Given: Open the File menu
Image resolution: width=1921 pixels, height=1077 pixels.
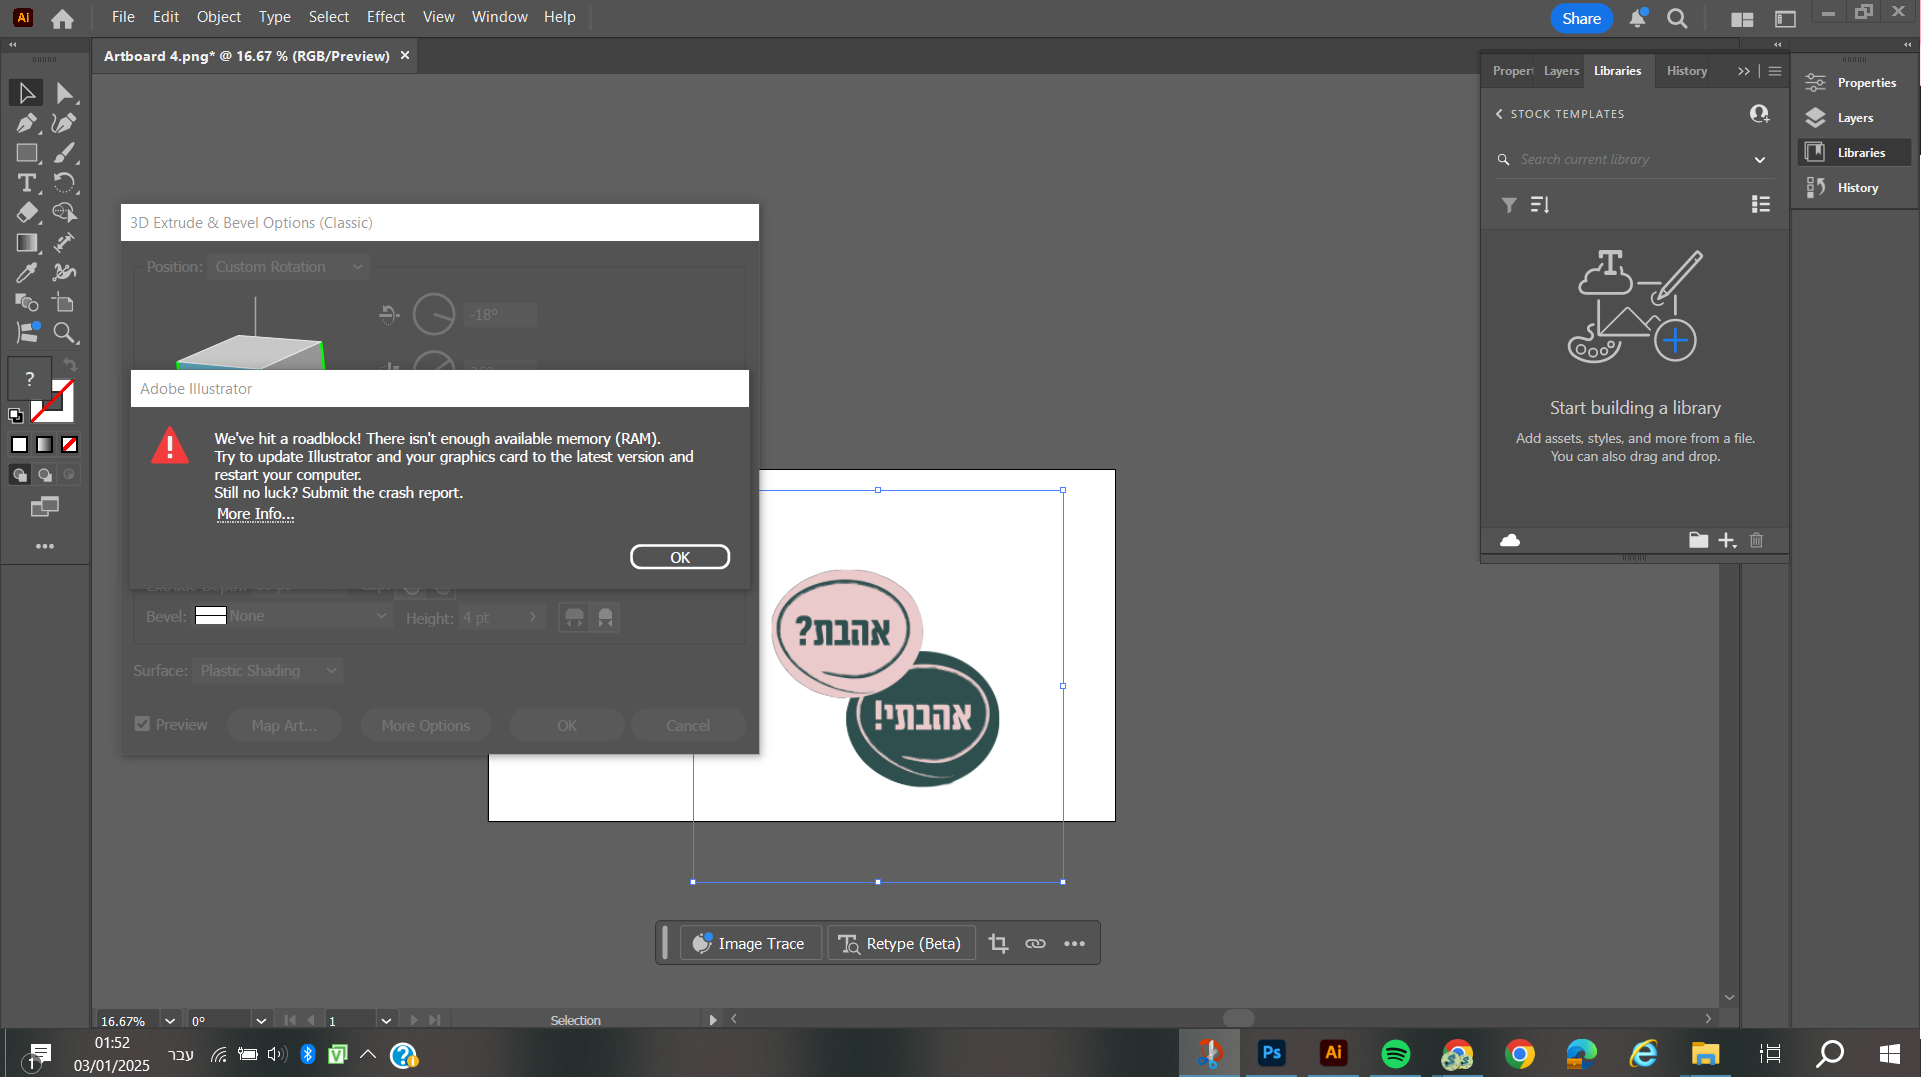Looking at the screenshot, I should tap(123, 17).
